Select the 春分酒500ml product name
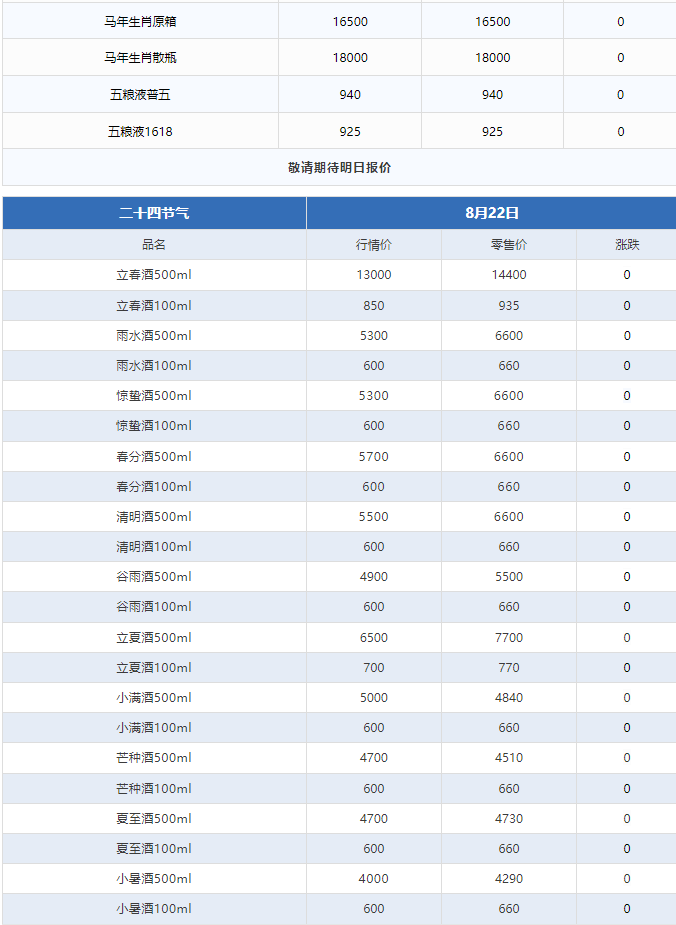 click(x=154, y=457)
